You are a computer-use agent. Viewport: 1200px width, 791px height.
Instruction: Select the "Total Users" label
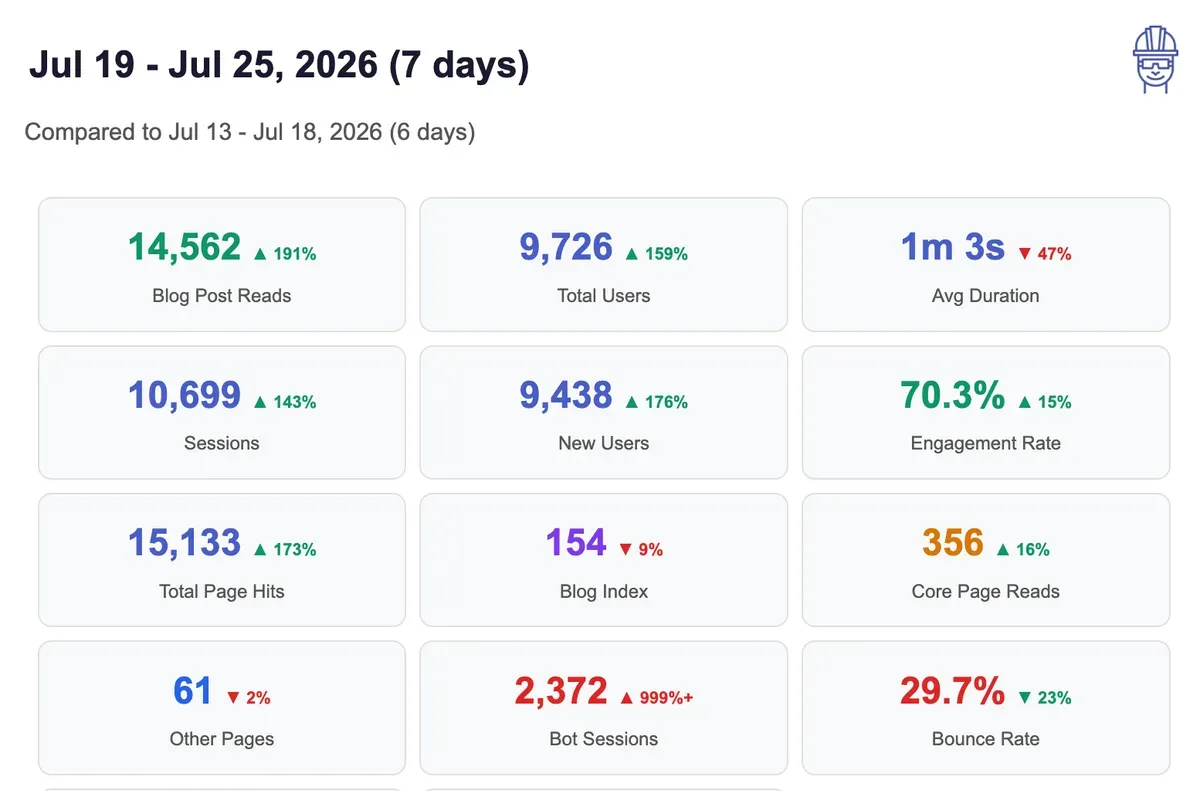[x=604, y=296]
